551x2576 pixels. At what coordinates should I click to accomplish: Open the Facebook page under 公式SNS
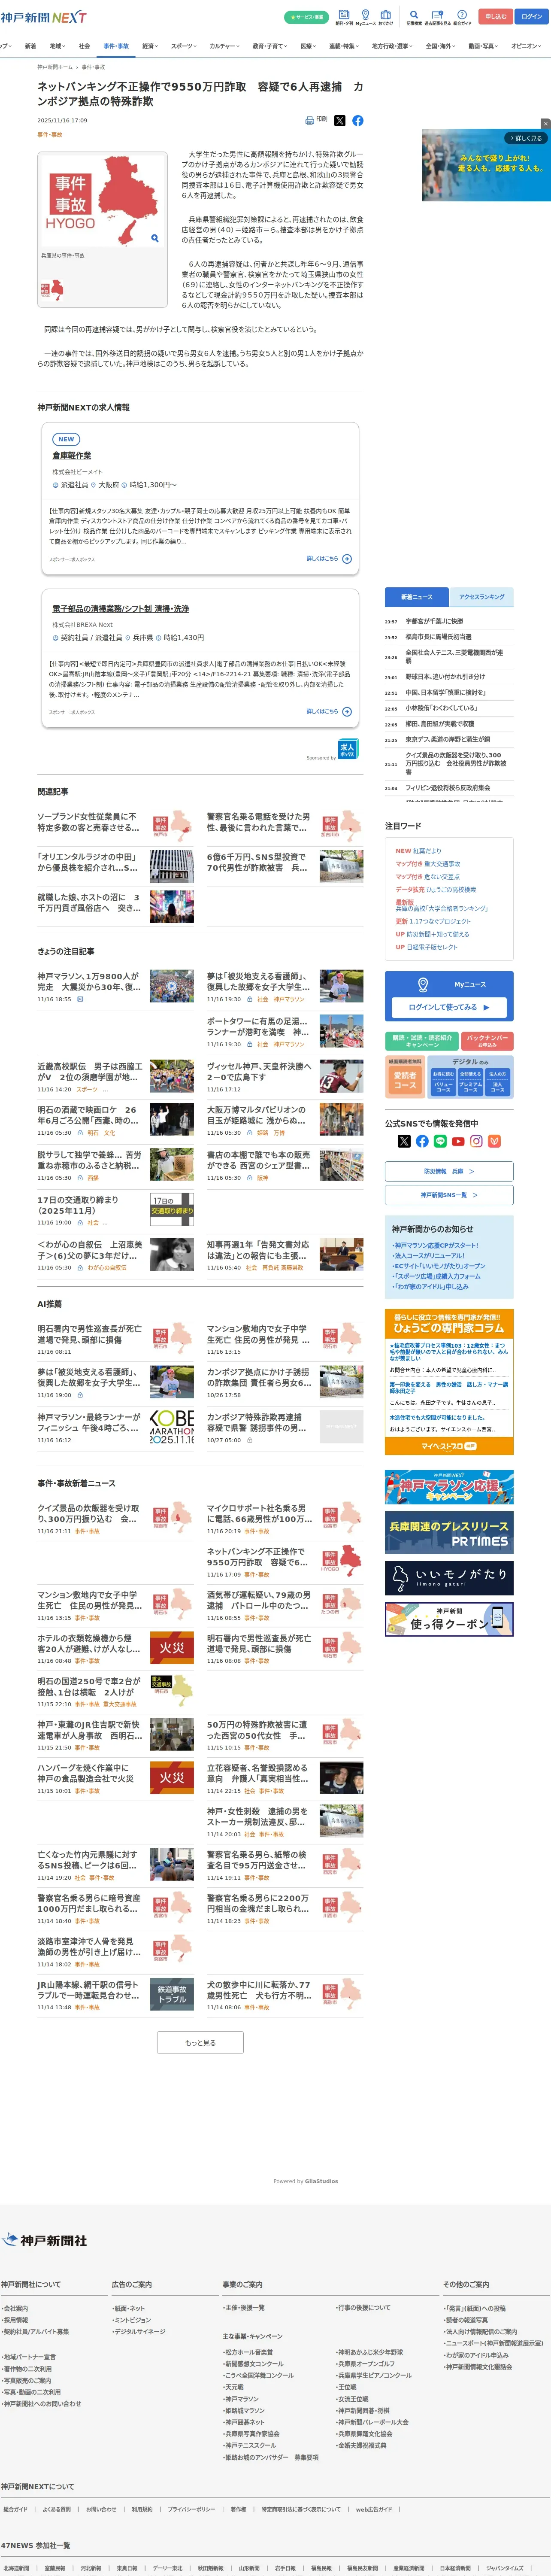422,1141
